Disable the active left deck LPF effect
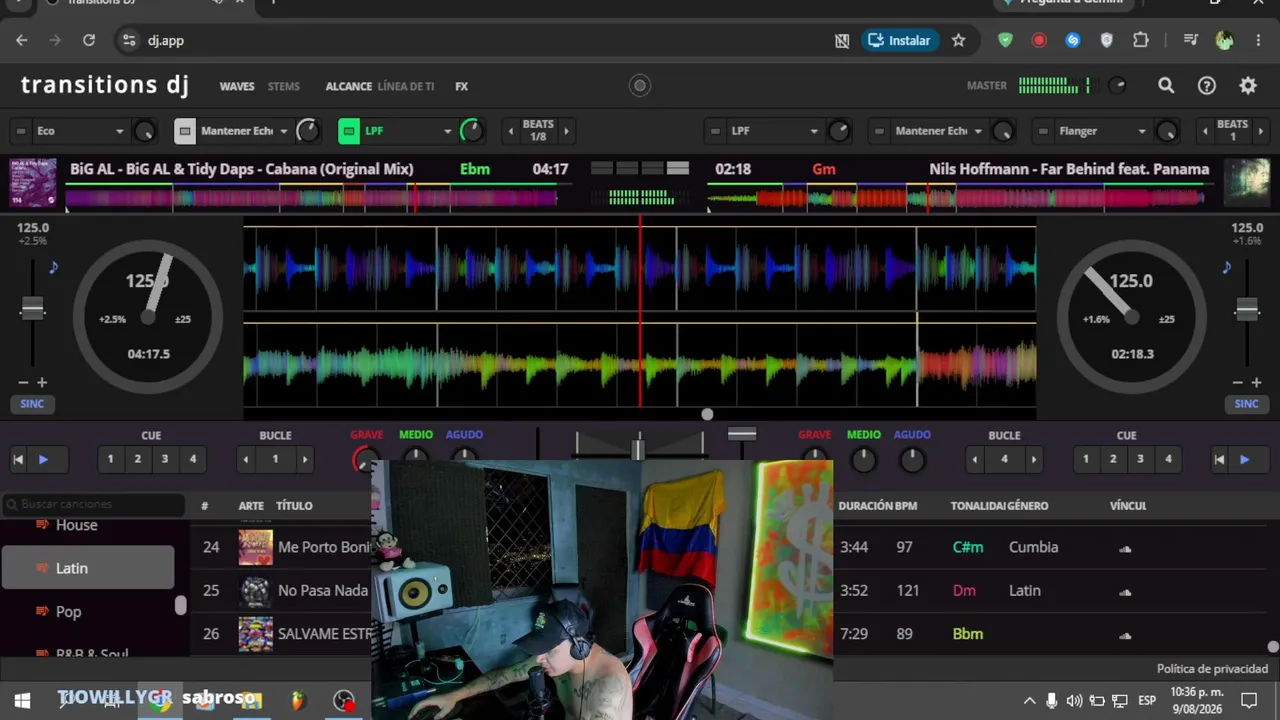This screenshot has width=1280, height=720. click(x=348, y=131)
